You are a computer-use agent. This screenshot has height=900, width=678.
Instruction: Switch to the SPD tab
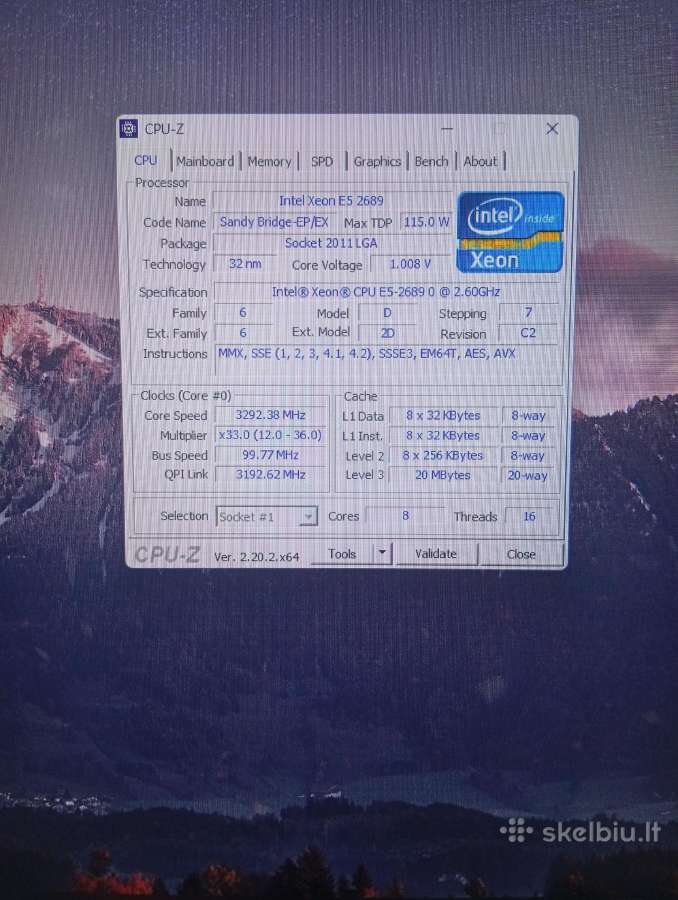tap(322, 162)
